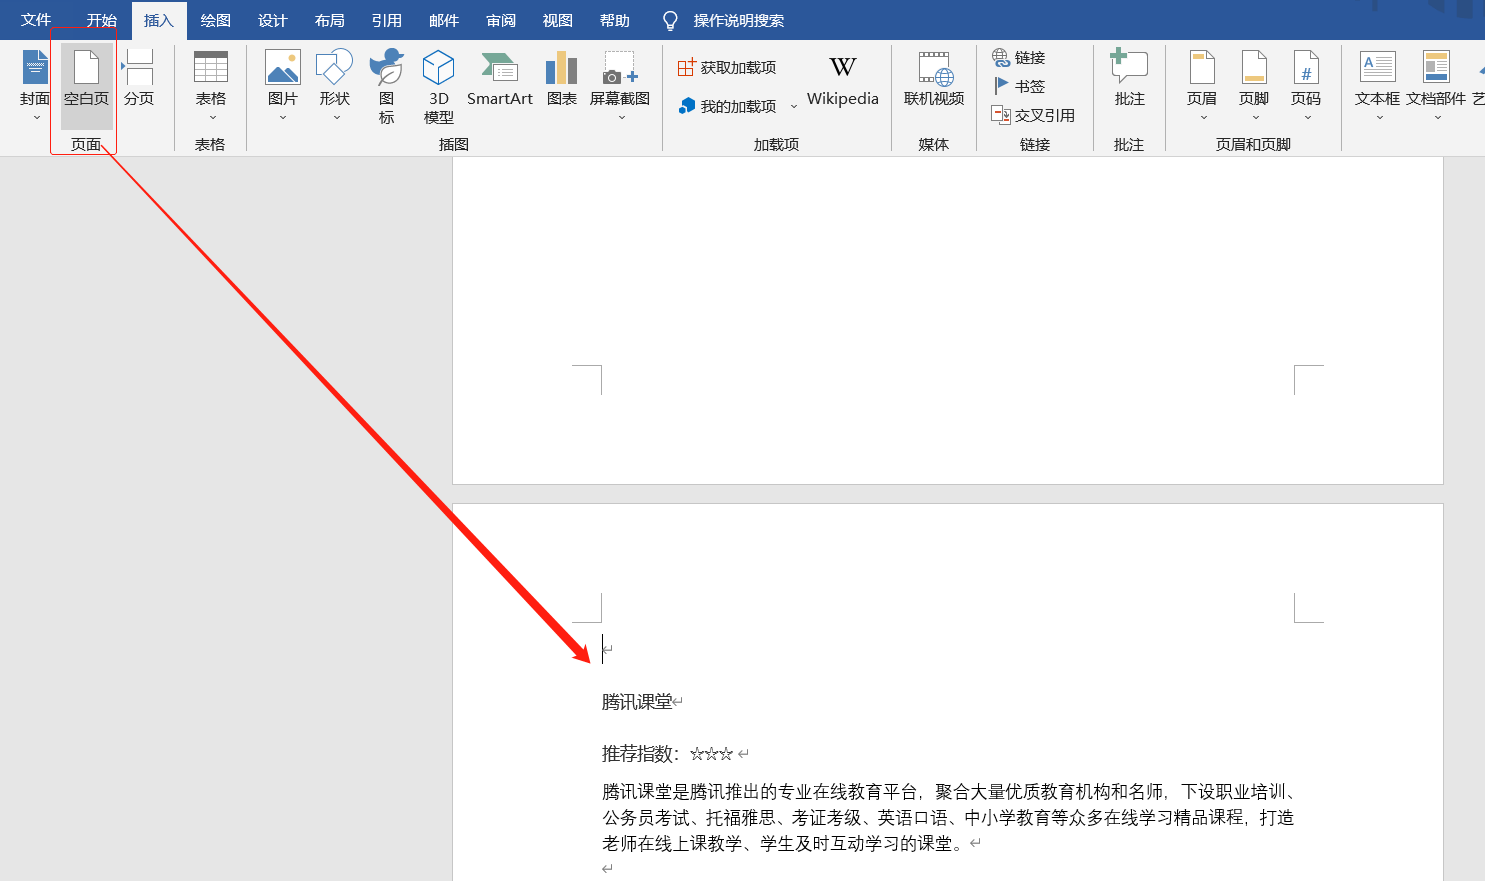Click the heading text 腾讯课堂
The height and width of the screenshot is (881, 1485).
click(637, 702)
